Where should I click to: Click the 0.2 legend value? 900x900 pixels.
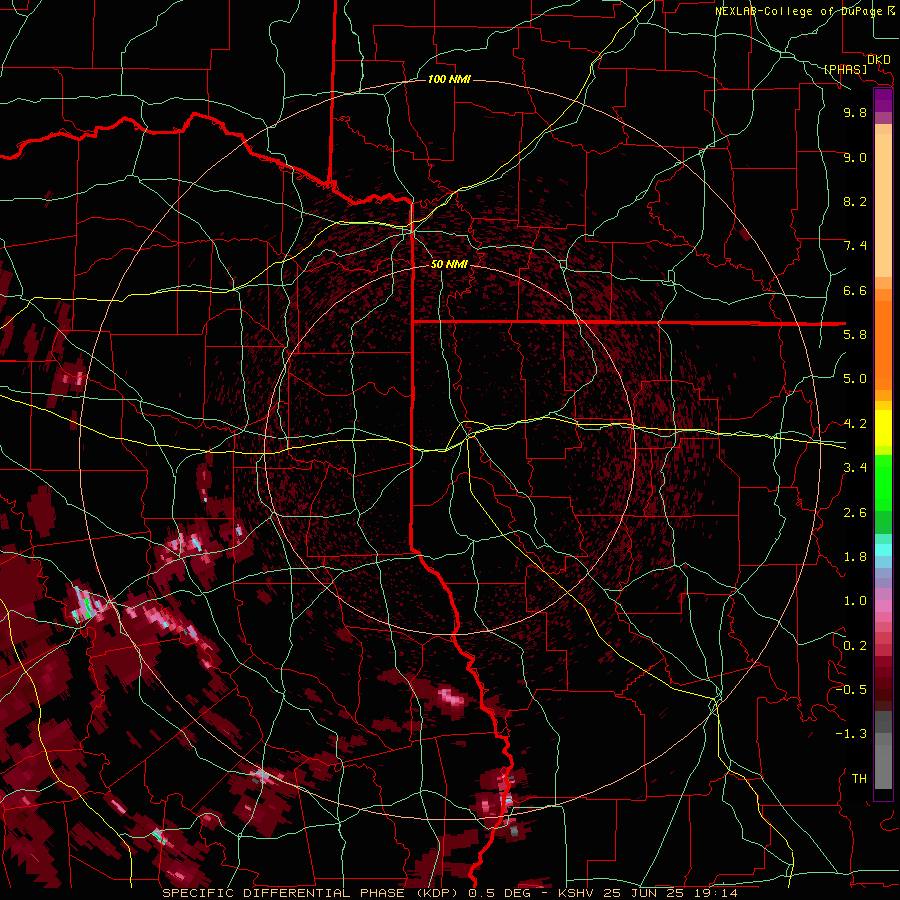(x=855, y=646)
